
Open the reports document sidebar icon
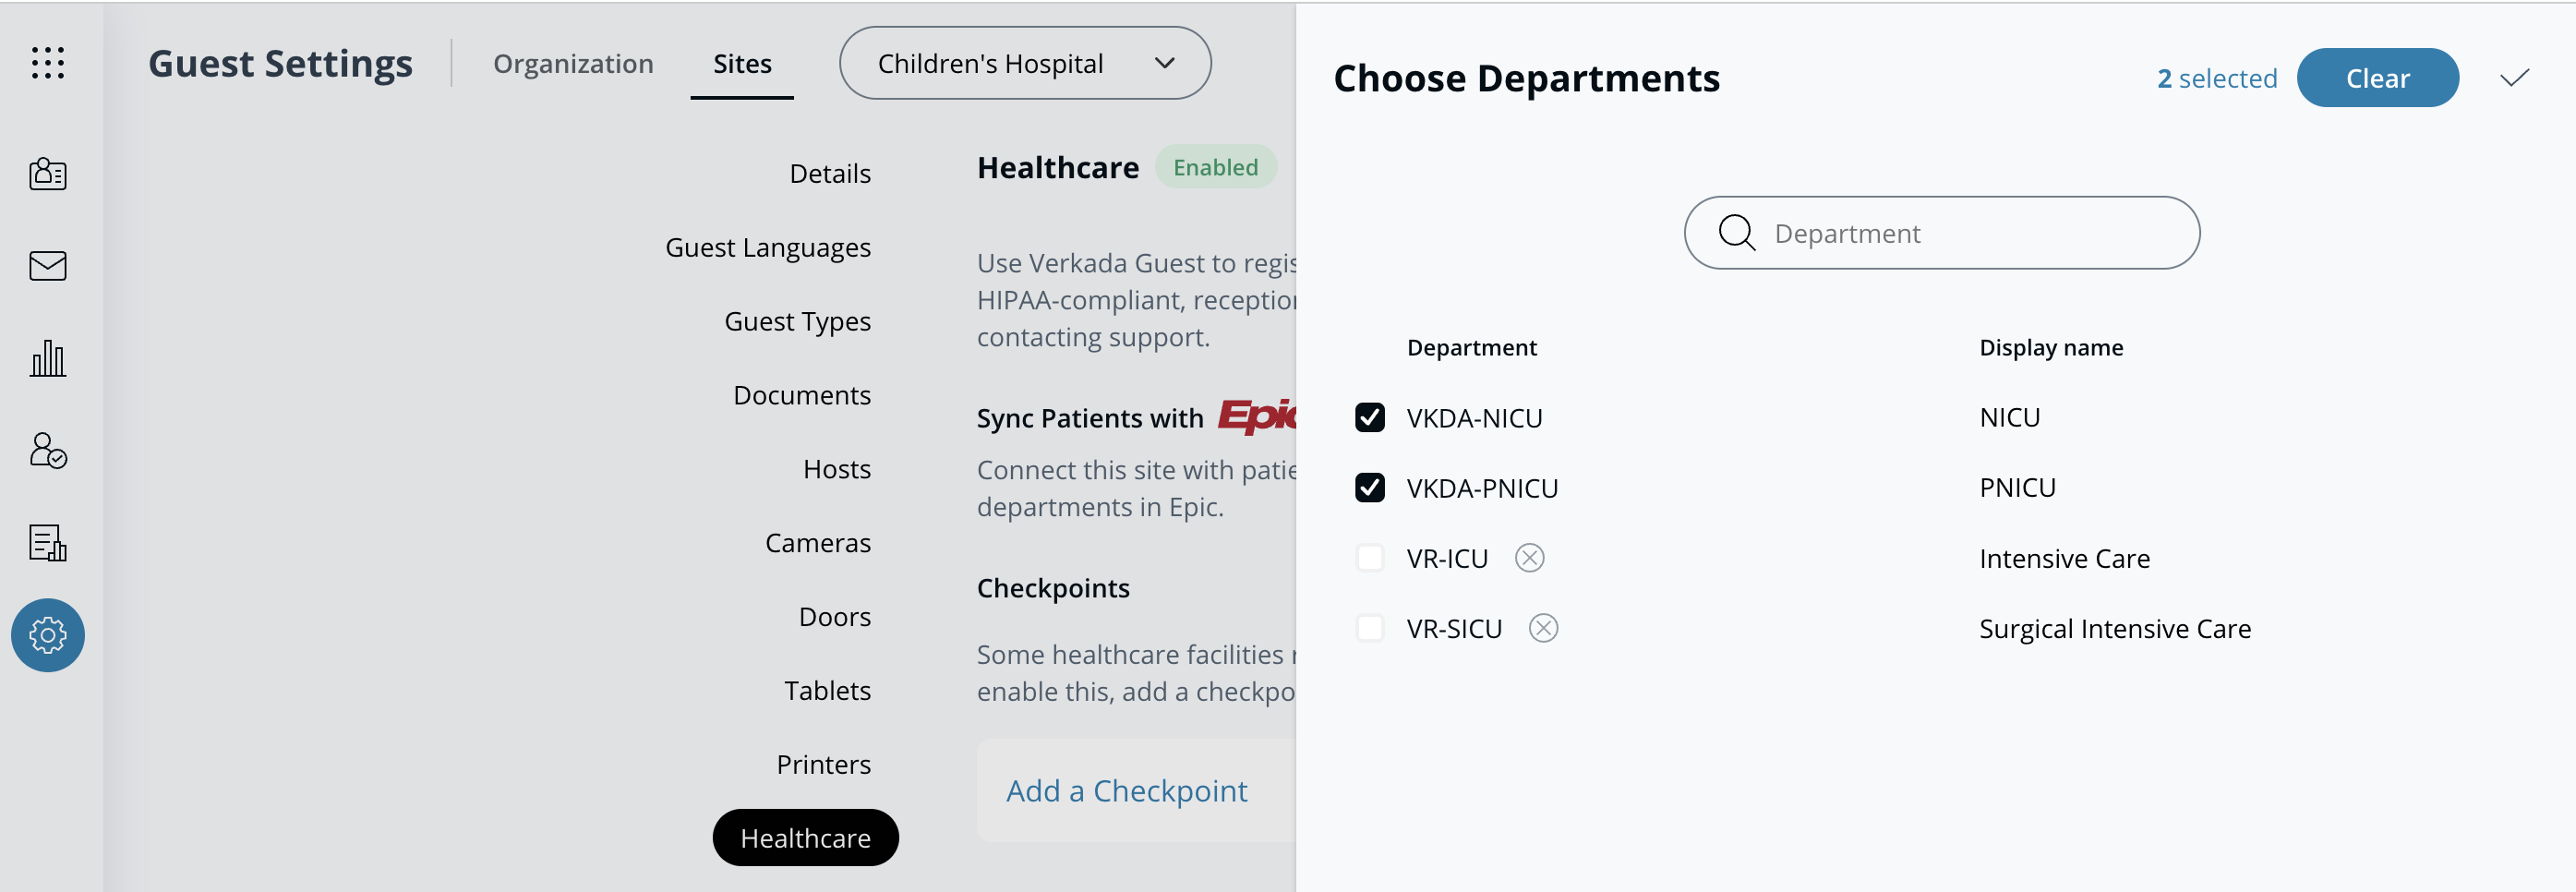(48, 543)
